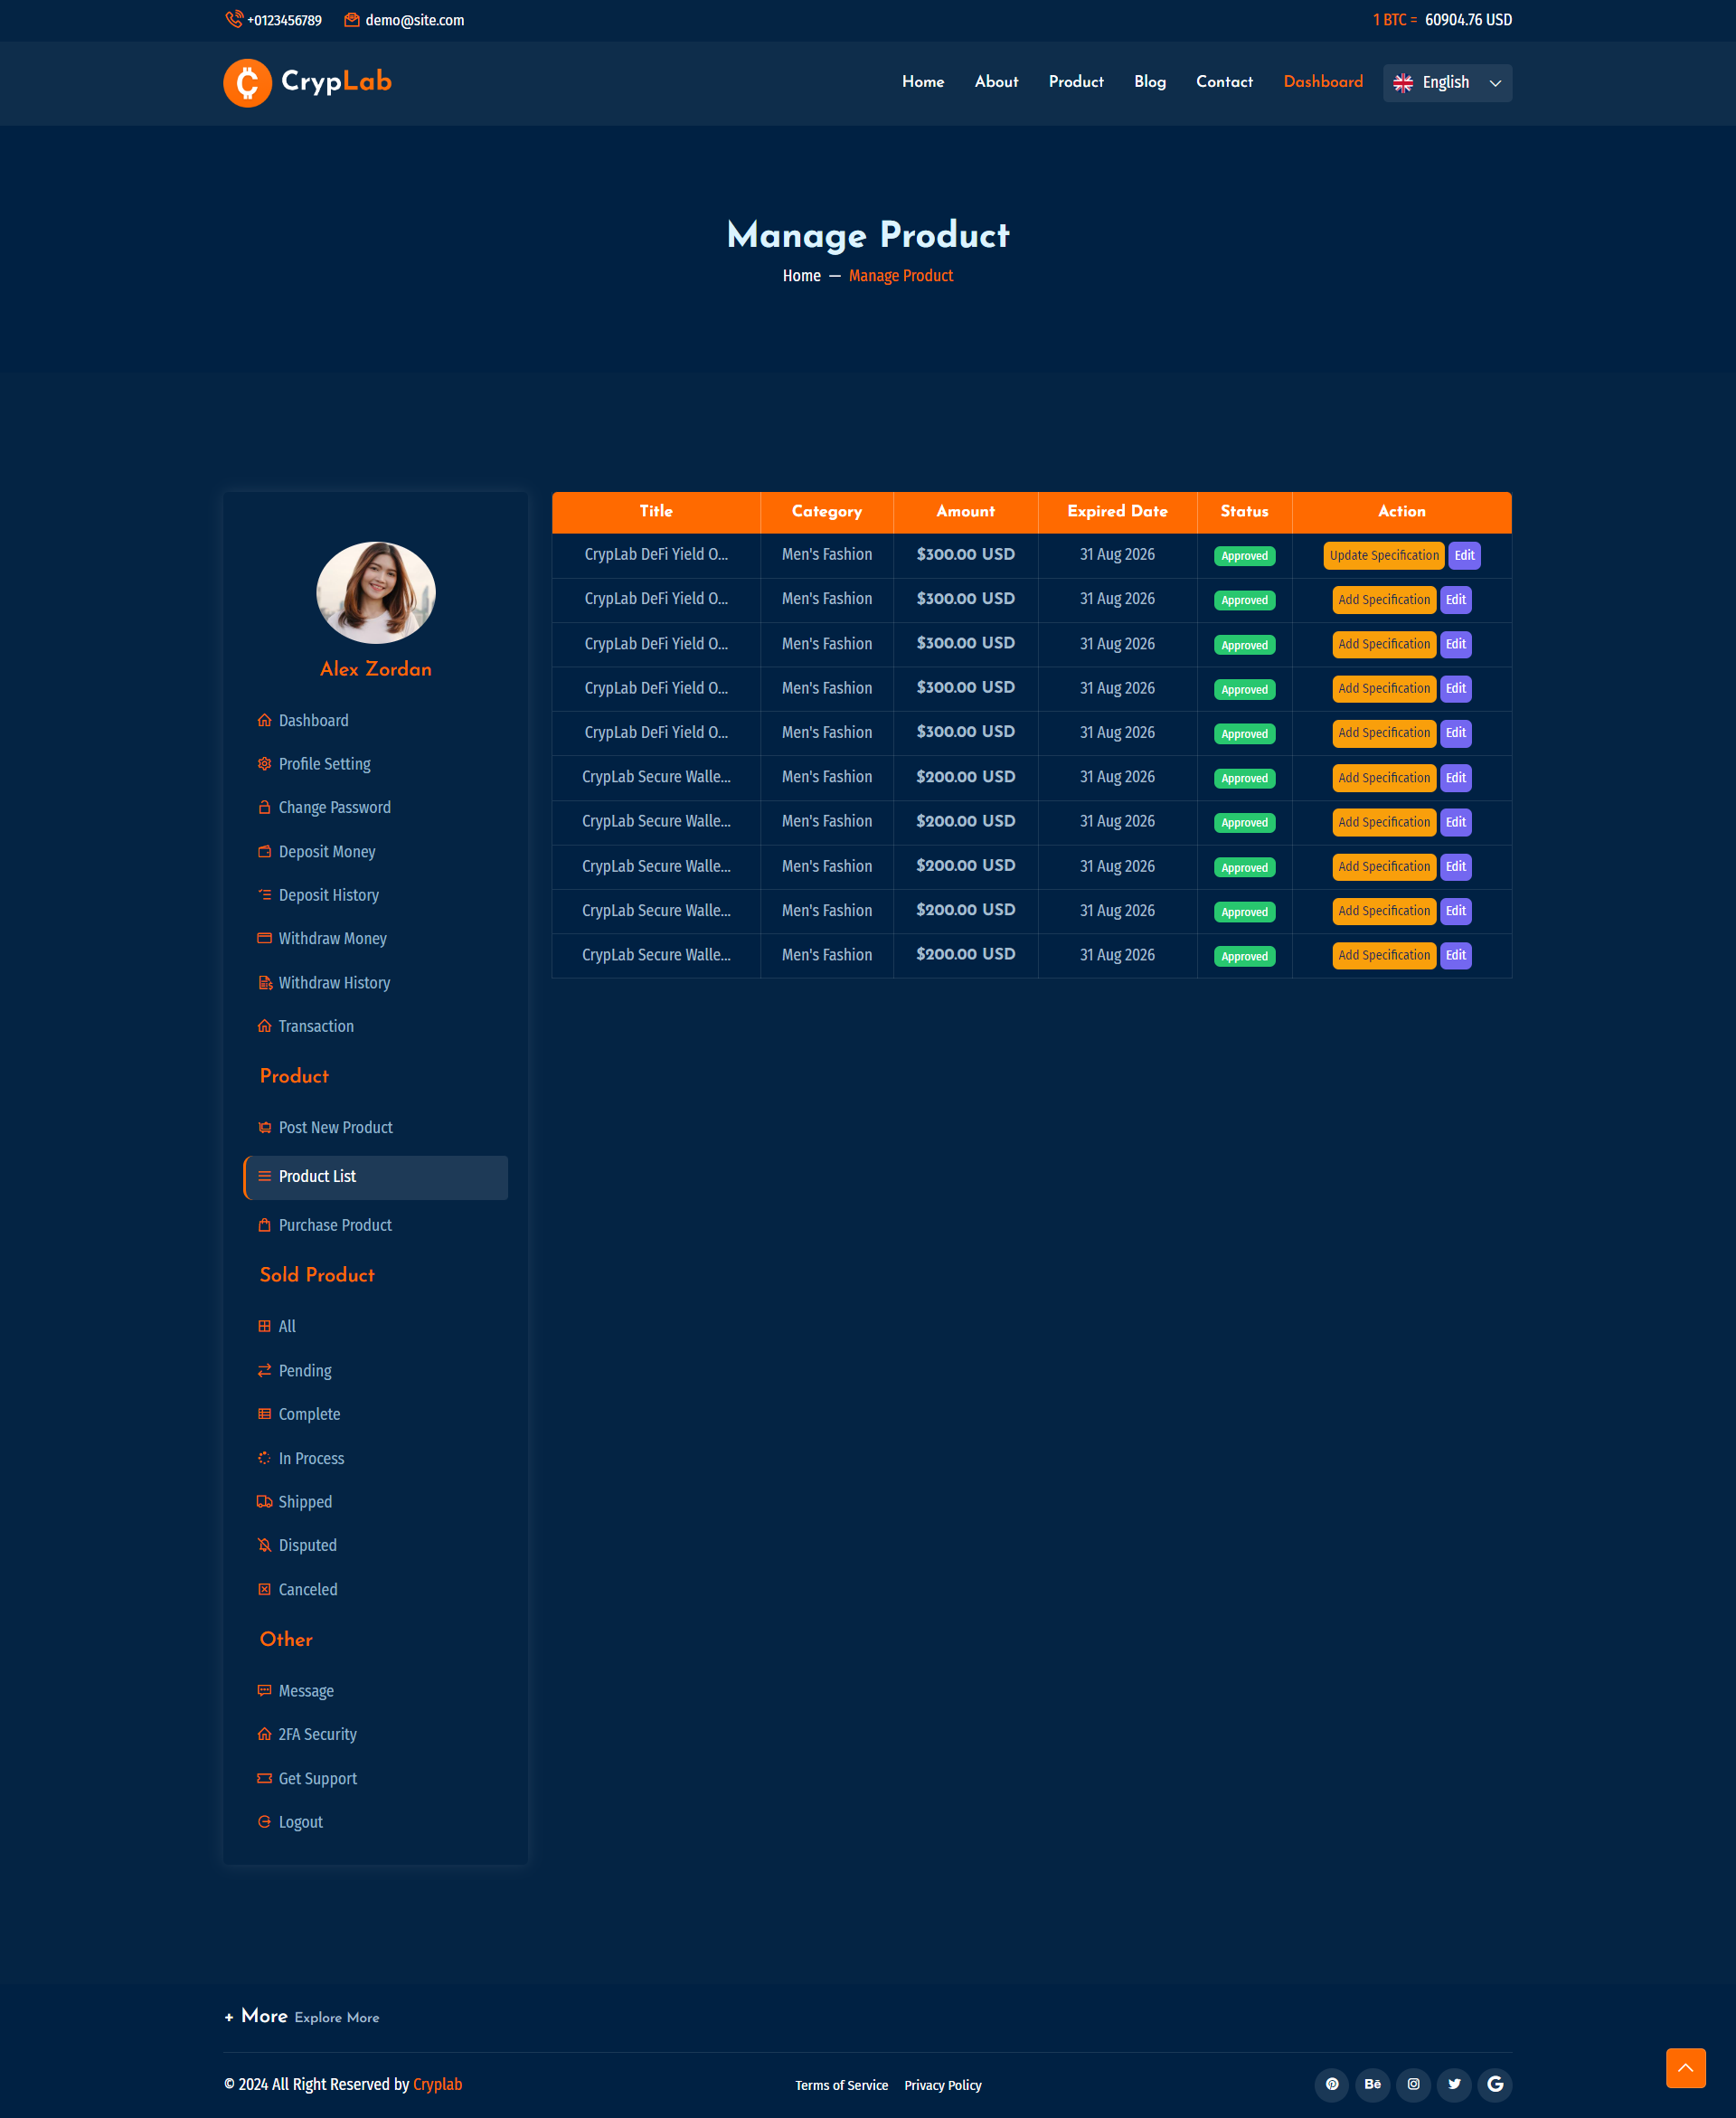1736x2118 pixels.
Task: Open Twitter from the footer social icons
Action: 1454,2084
